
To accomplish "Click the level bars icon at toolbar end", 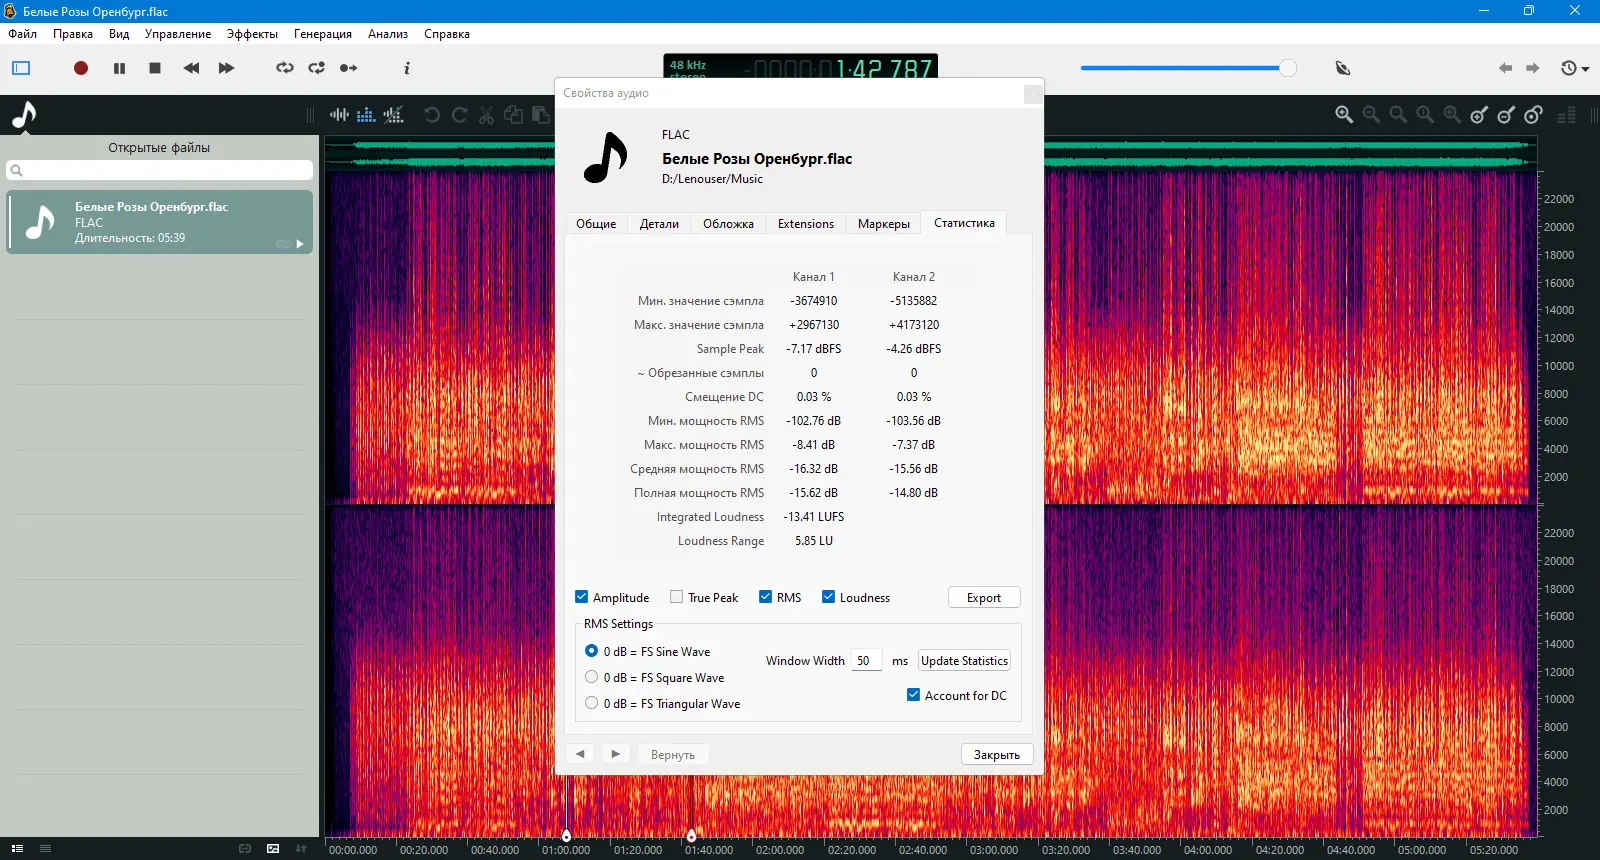I will point(1567,115).
